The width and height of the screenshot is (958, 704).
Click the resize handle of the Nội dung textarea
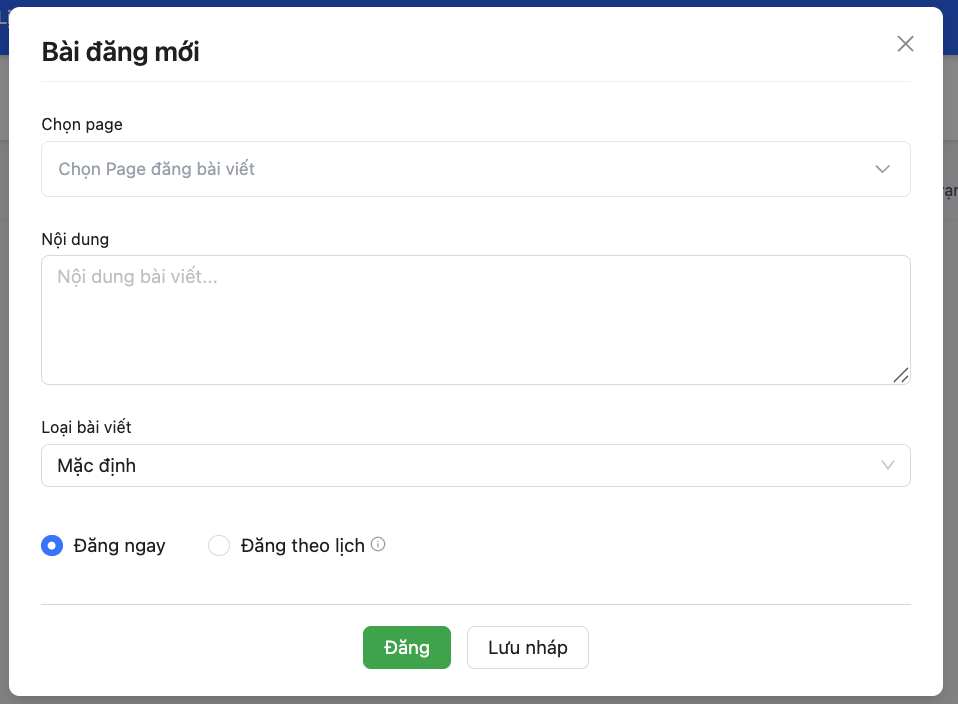[901, 374]
